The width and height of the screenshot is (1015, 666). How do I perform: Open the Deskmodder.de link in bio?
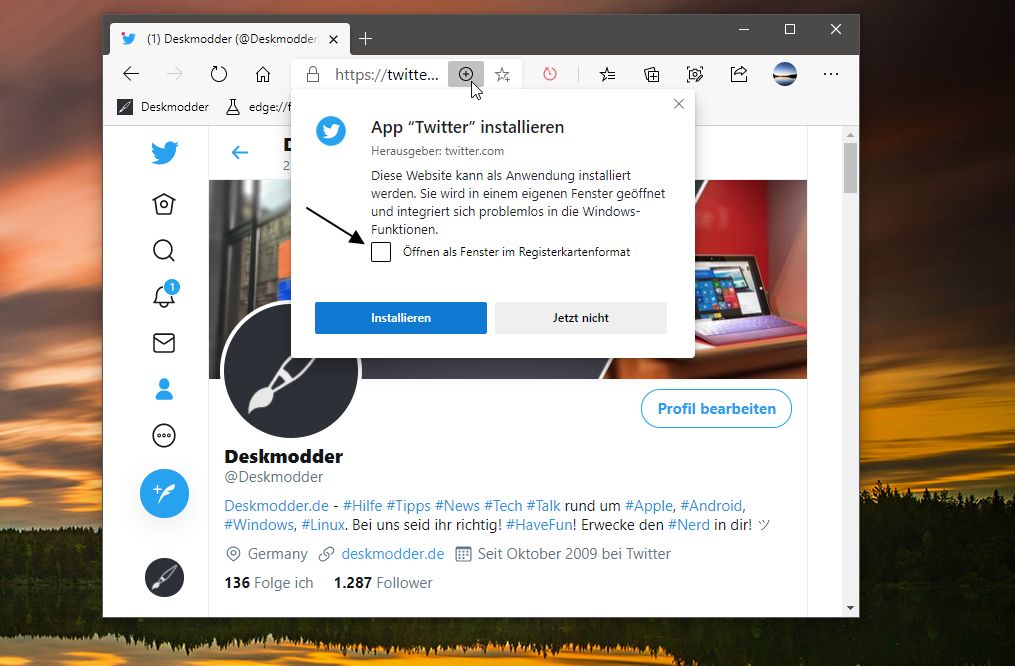click(276, 505)
